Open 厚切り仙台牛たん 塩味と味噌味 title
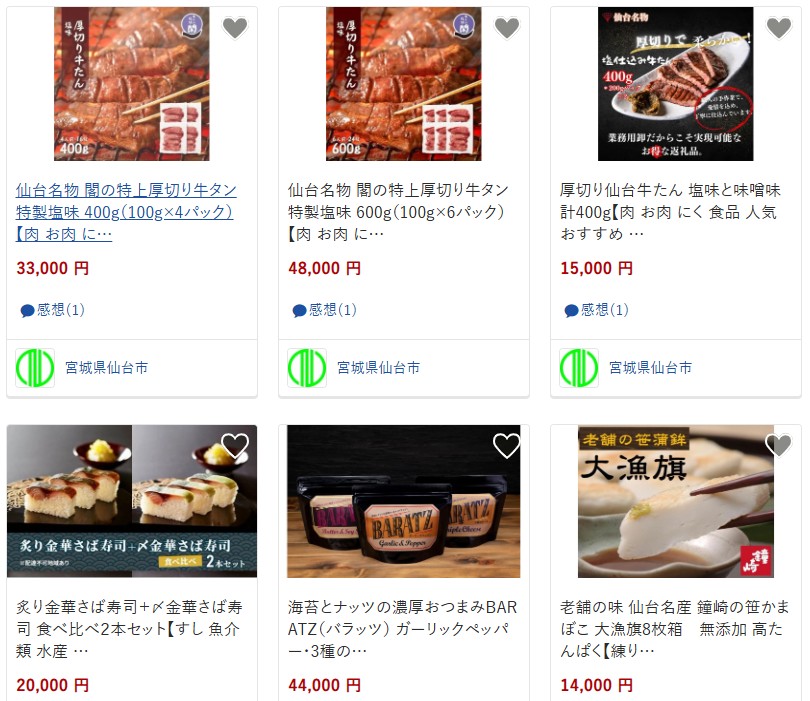This screenshot has width=810, height=701. 670,212
